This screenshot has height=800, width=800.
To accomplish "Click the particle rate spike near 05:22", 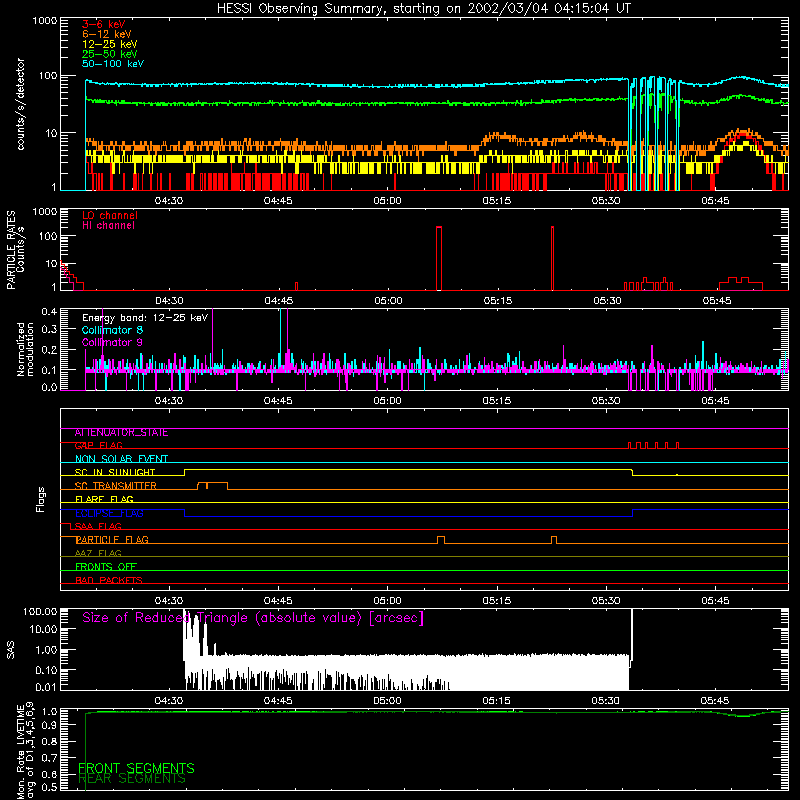I will [x=552, y=258].
